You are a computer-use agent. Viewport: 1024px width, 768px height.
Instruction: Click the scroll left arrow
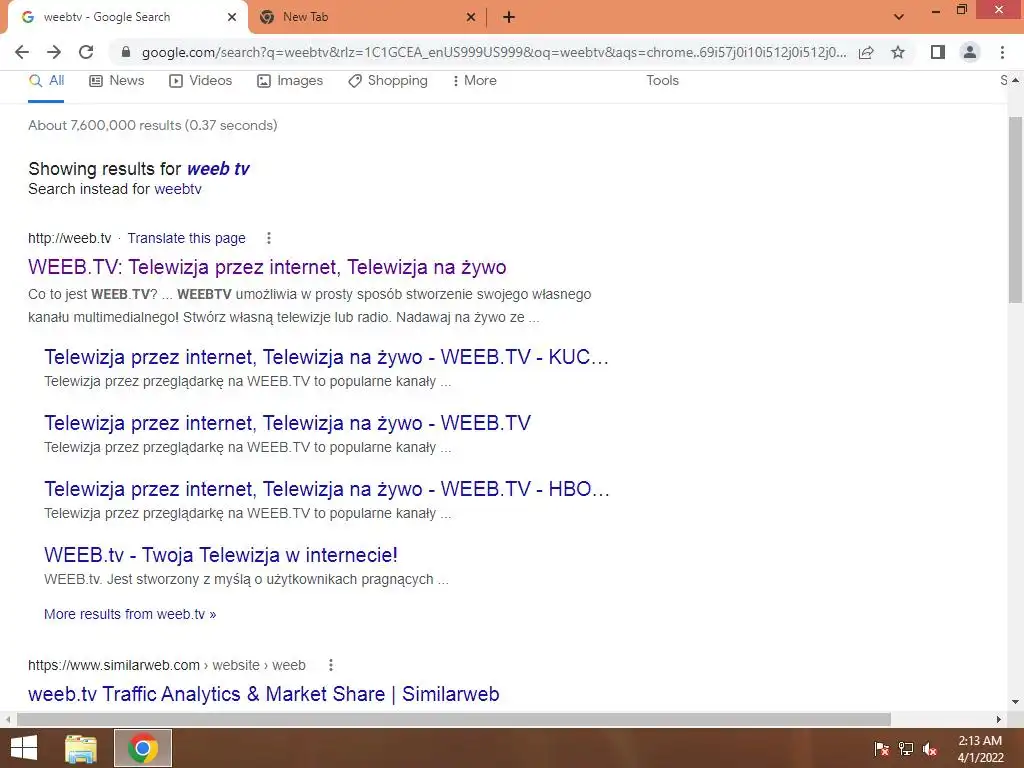pos(7,719)
